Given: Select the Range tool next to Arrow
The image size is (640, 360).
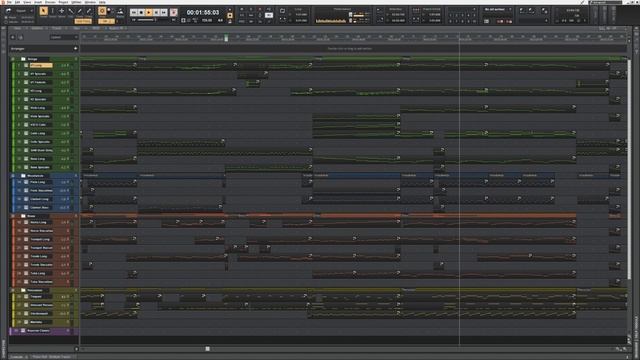Looking at the screenshot, I should (x=52, y=11).
